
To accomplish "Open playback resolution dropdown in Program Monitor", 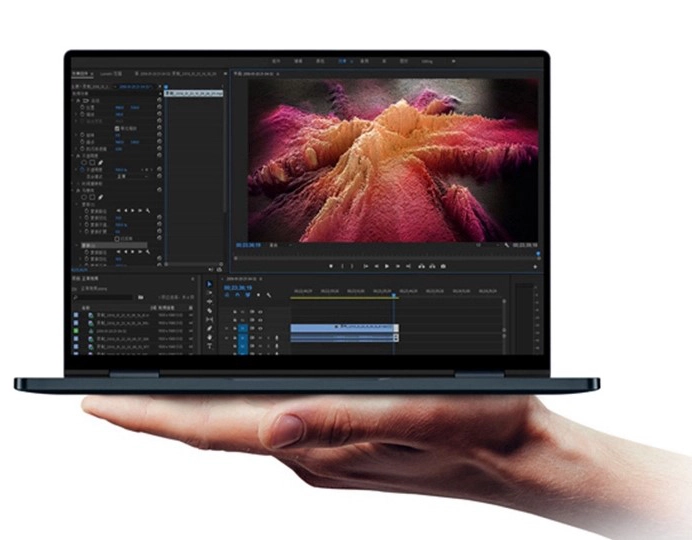I will click(488, 245).
